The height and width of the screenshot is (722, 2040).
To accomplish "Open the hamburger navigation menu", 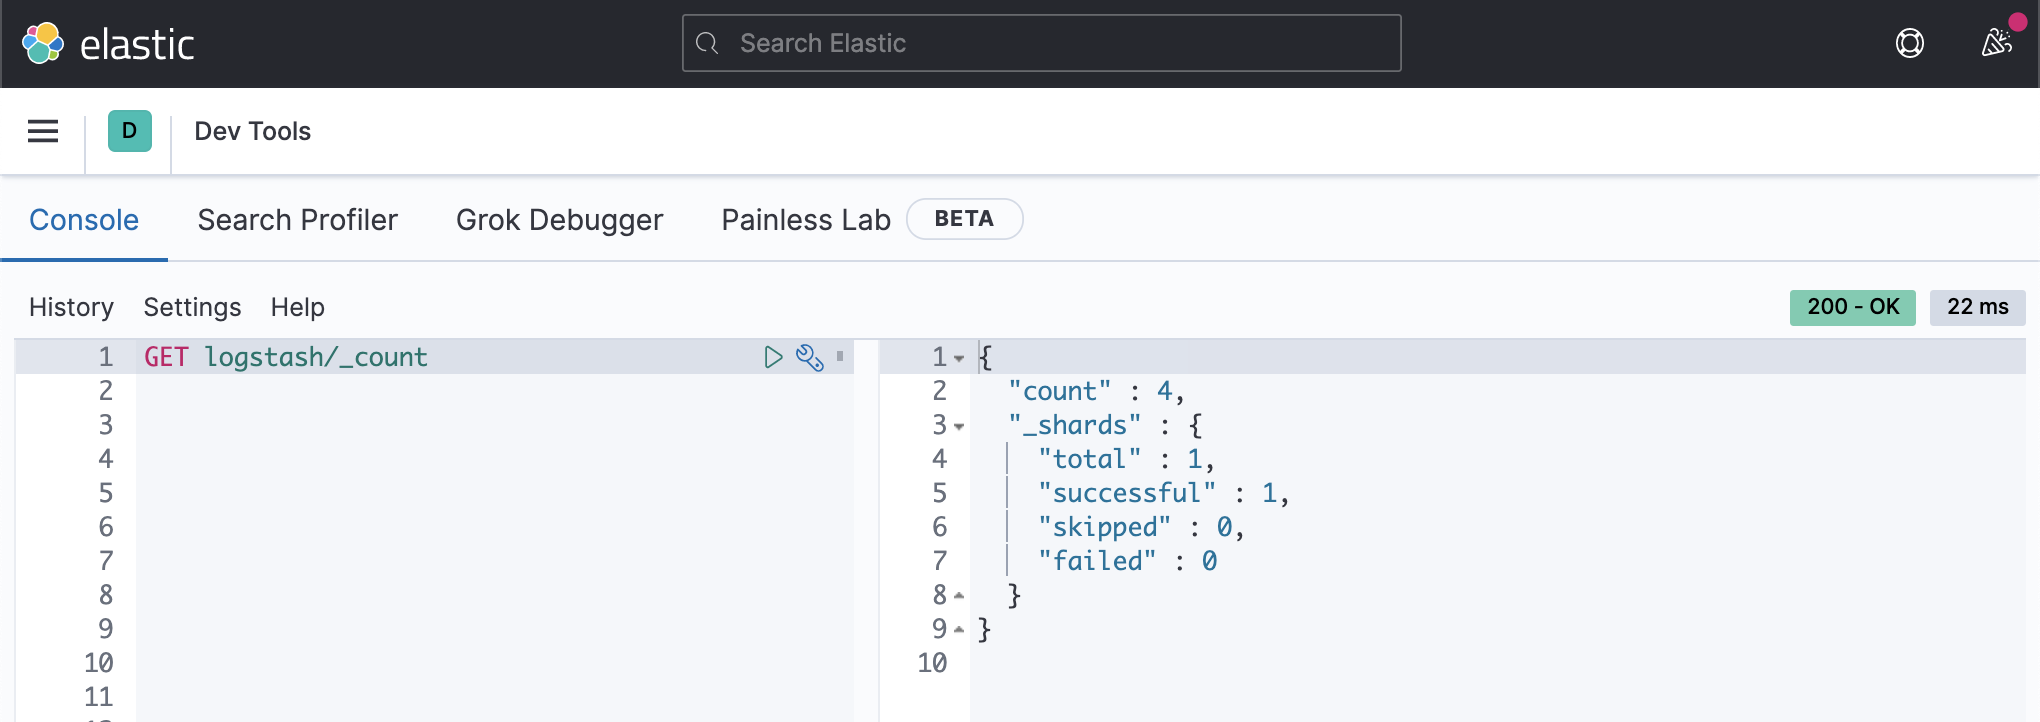I will (43, 131).
